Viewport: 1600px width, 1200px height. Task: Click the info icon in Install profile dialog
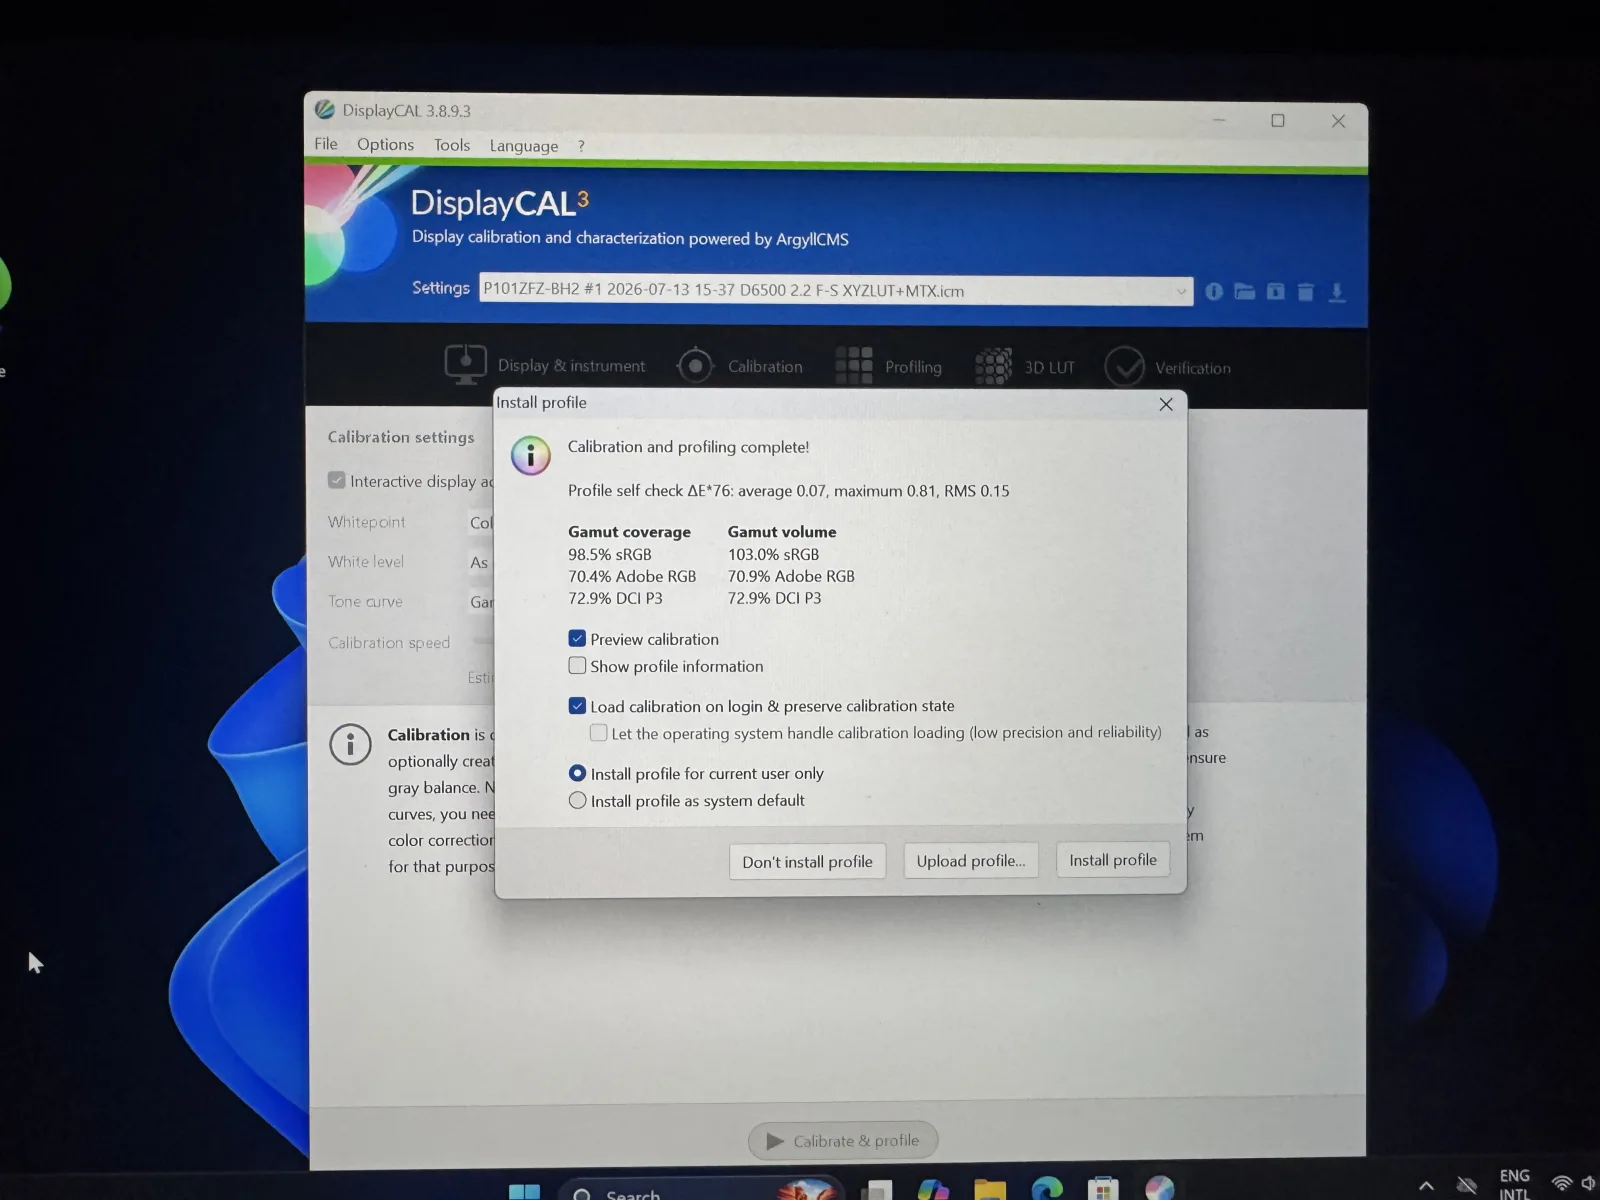(x=531, y=456)
